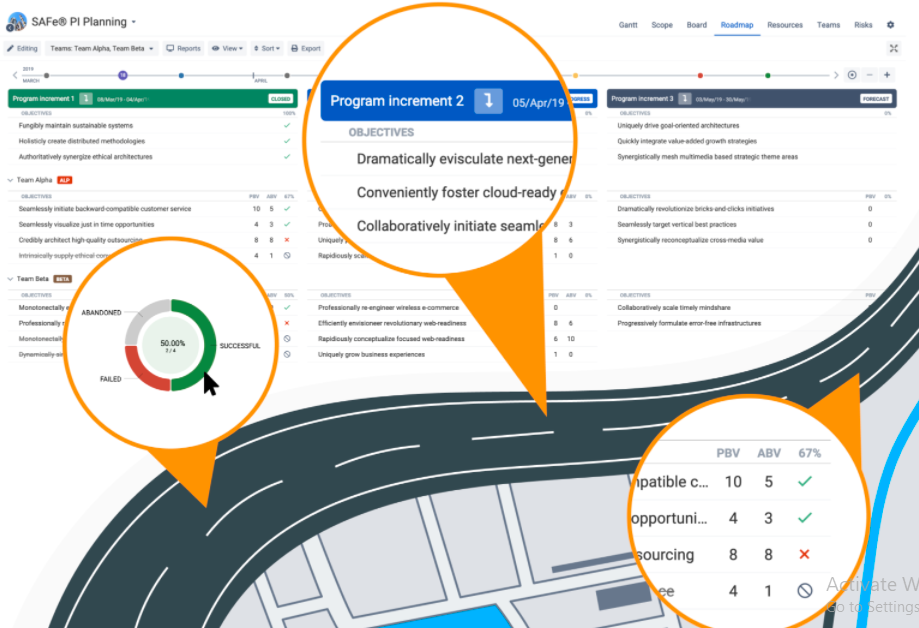Open the SAFe PI Planning title dropdown
This screenshot has width=919, height=628.
(134, 22)
